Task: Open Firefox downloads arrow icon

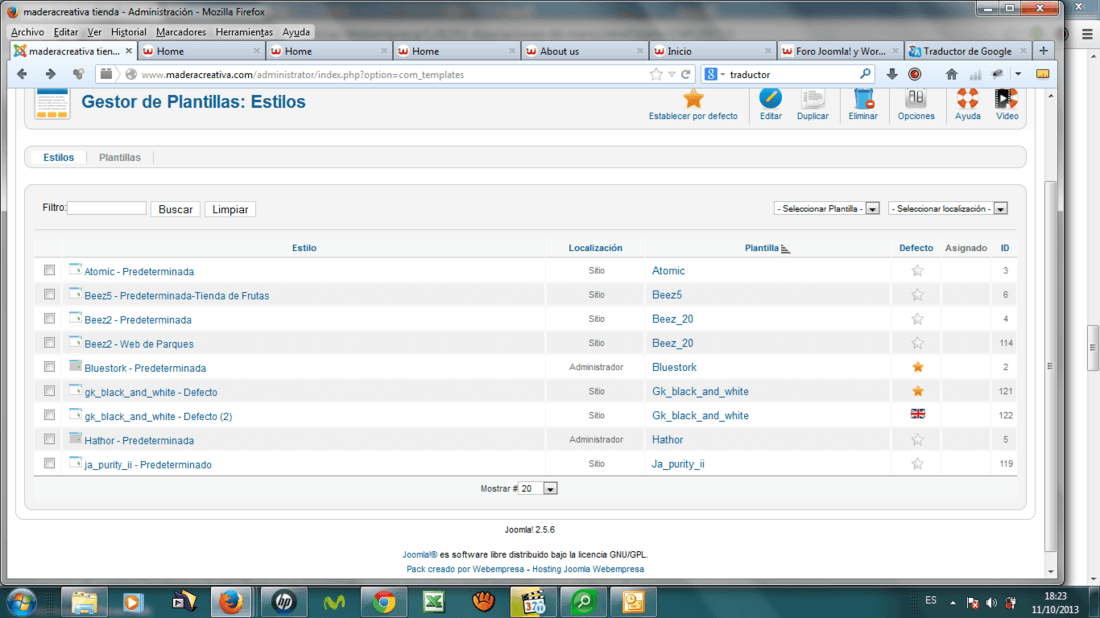Action: [892, 74]
